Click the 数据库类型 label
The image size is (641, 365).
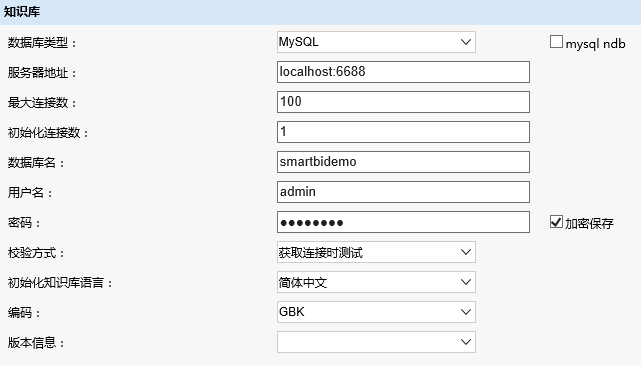(42, 43)
